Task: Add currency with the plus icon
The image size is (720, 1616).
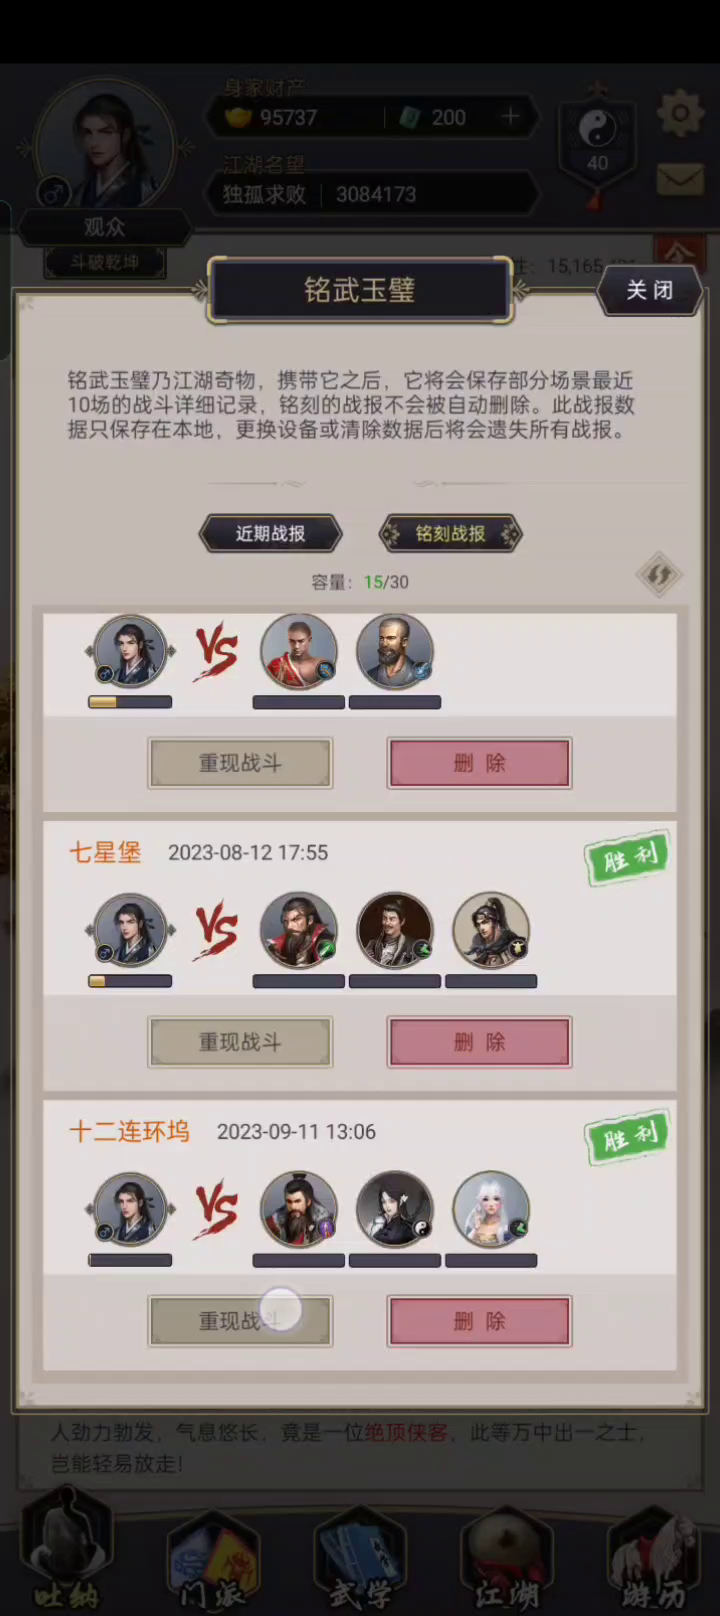Action: [510, 117]
